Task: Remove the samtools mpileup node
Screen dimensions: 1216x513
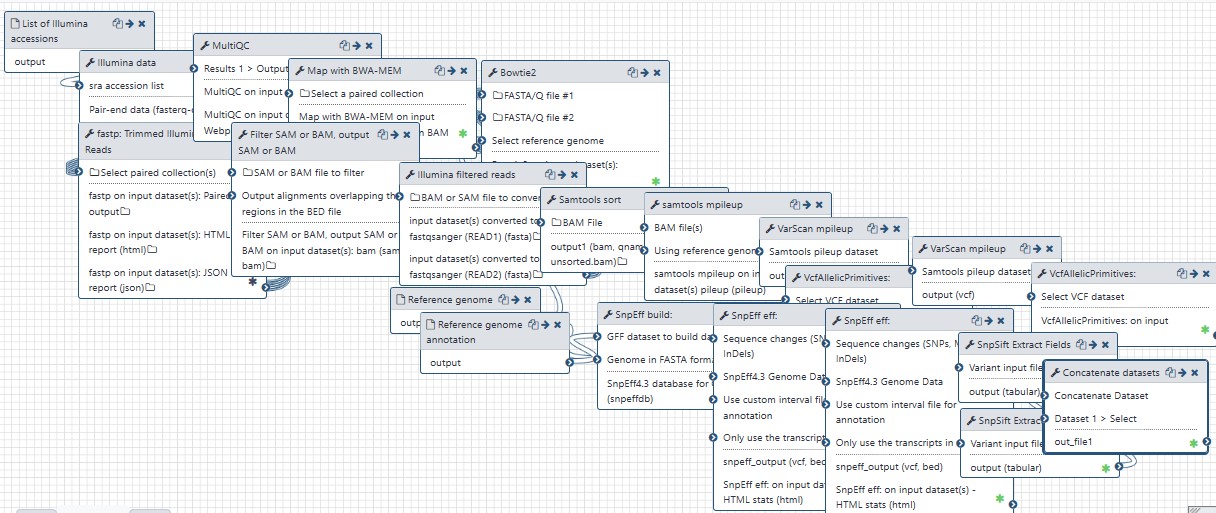Action: coord(820,204)
